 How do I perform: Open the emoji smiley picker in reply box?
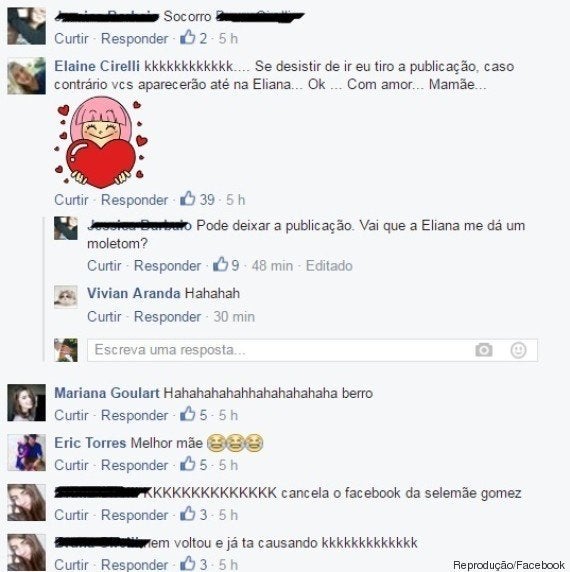518,350
